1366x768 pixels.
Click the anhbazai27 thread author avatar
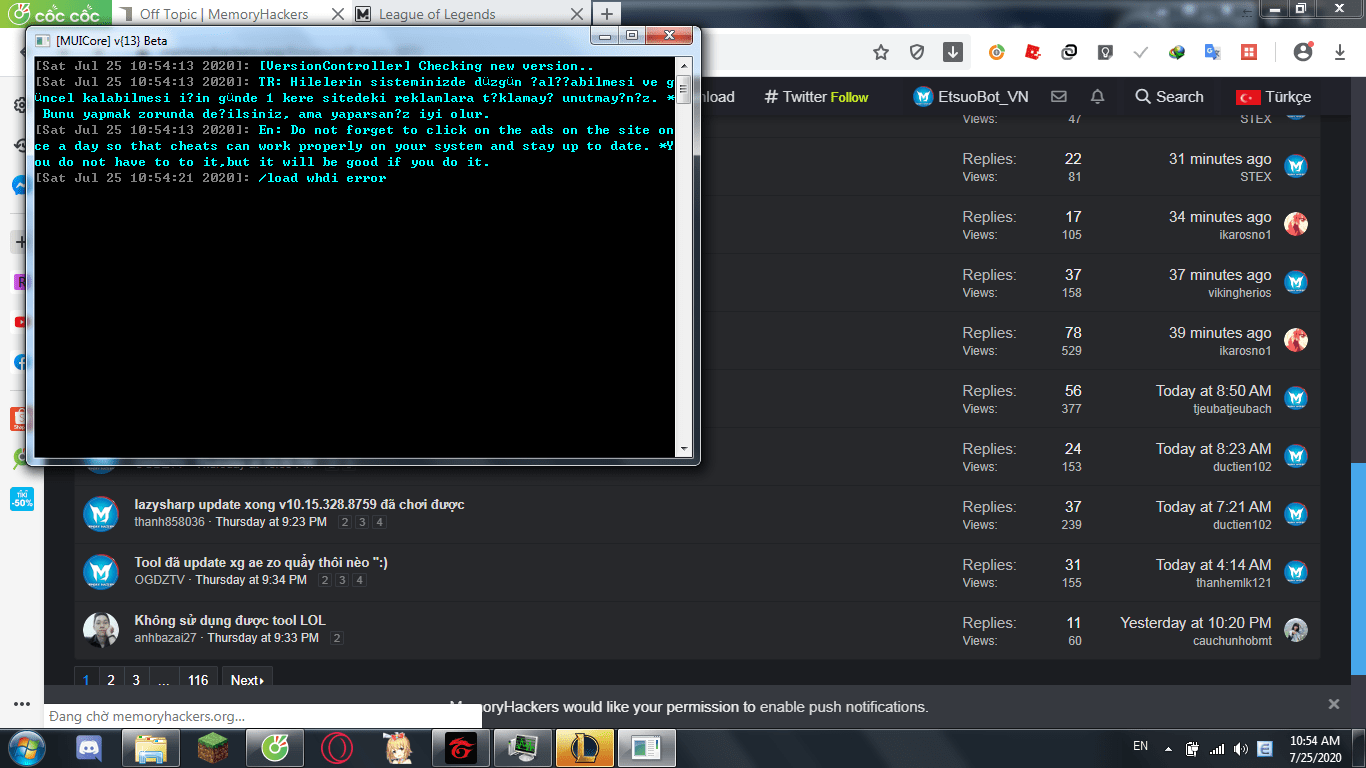click(x=101, y=629)
